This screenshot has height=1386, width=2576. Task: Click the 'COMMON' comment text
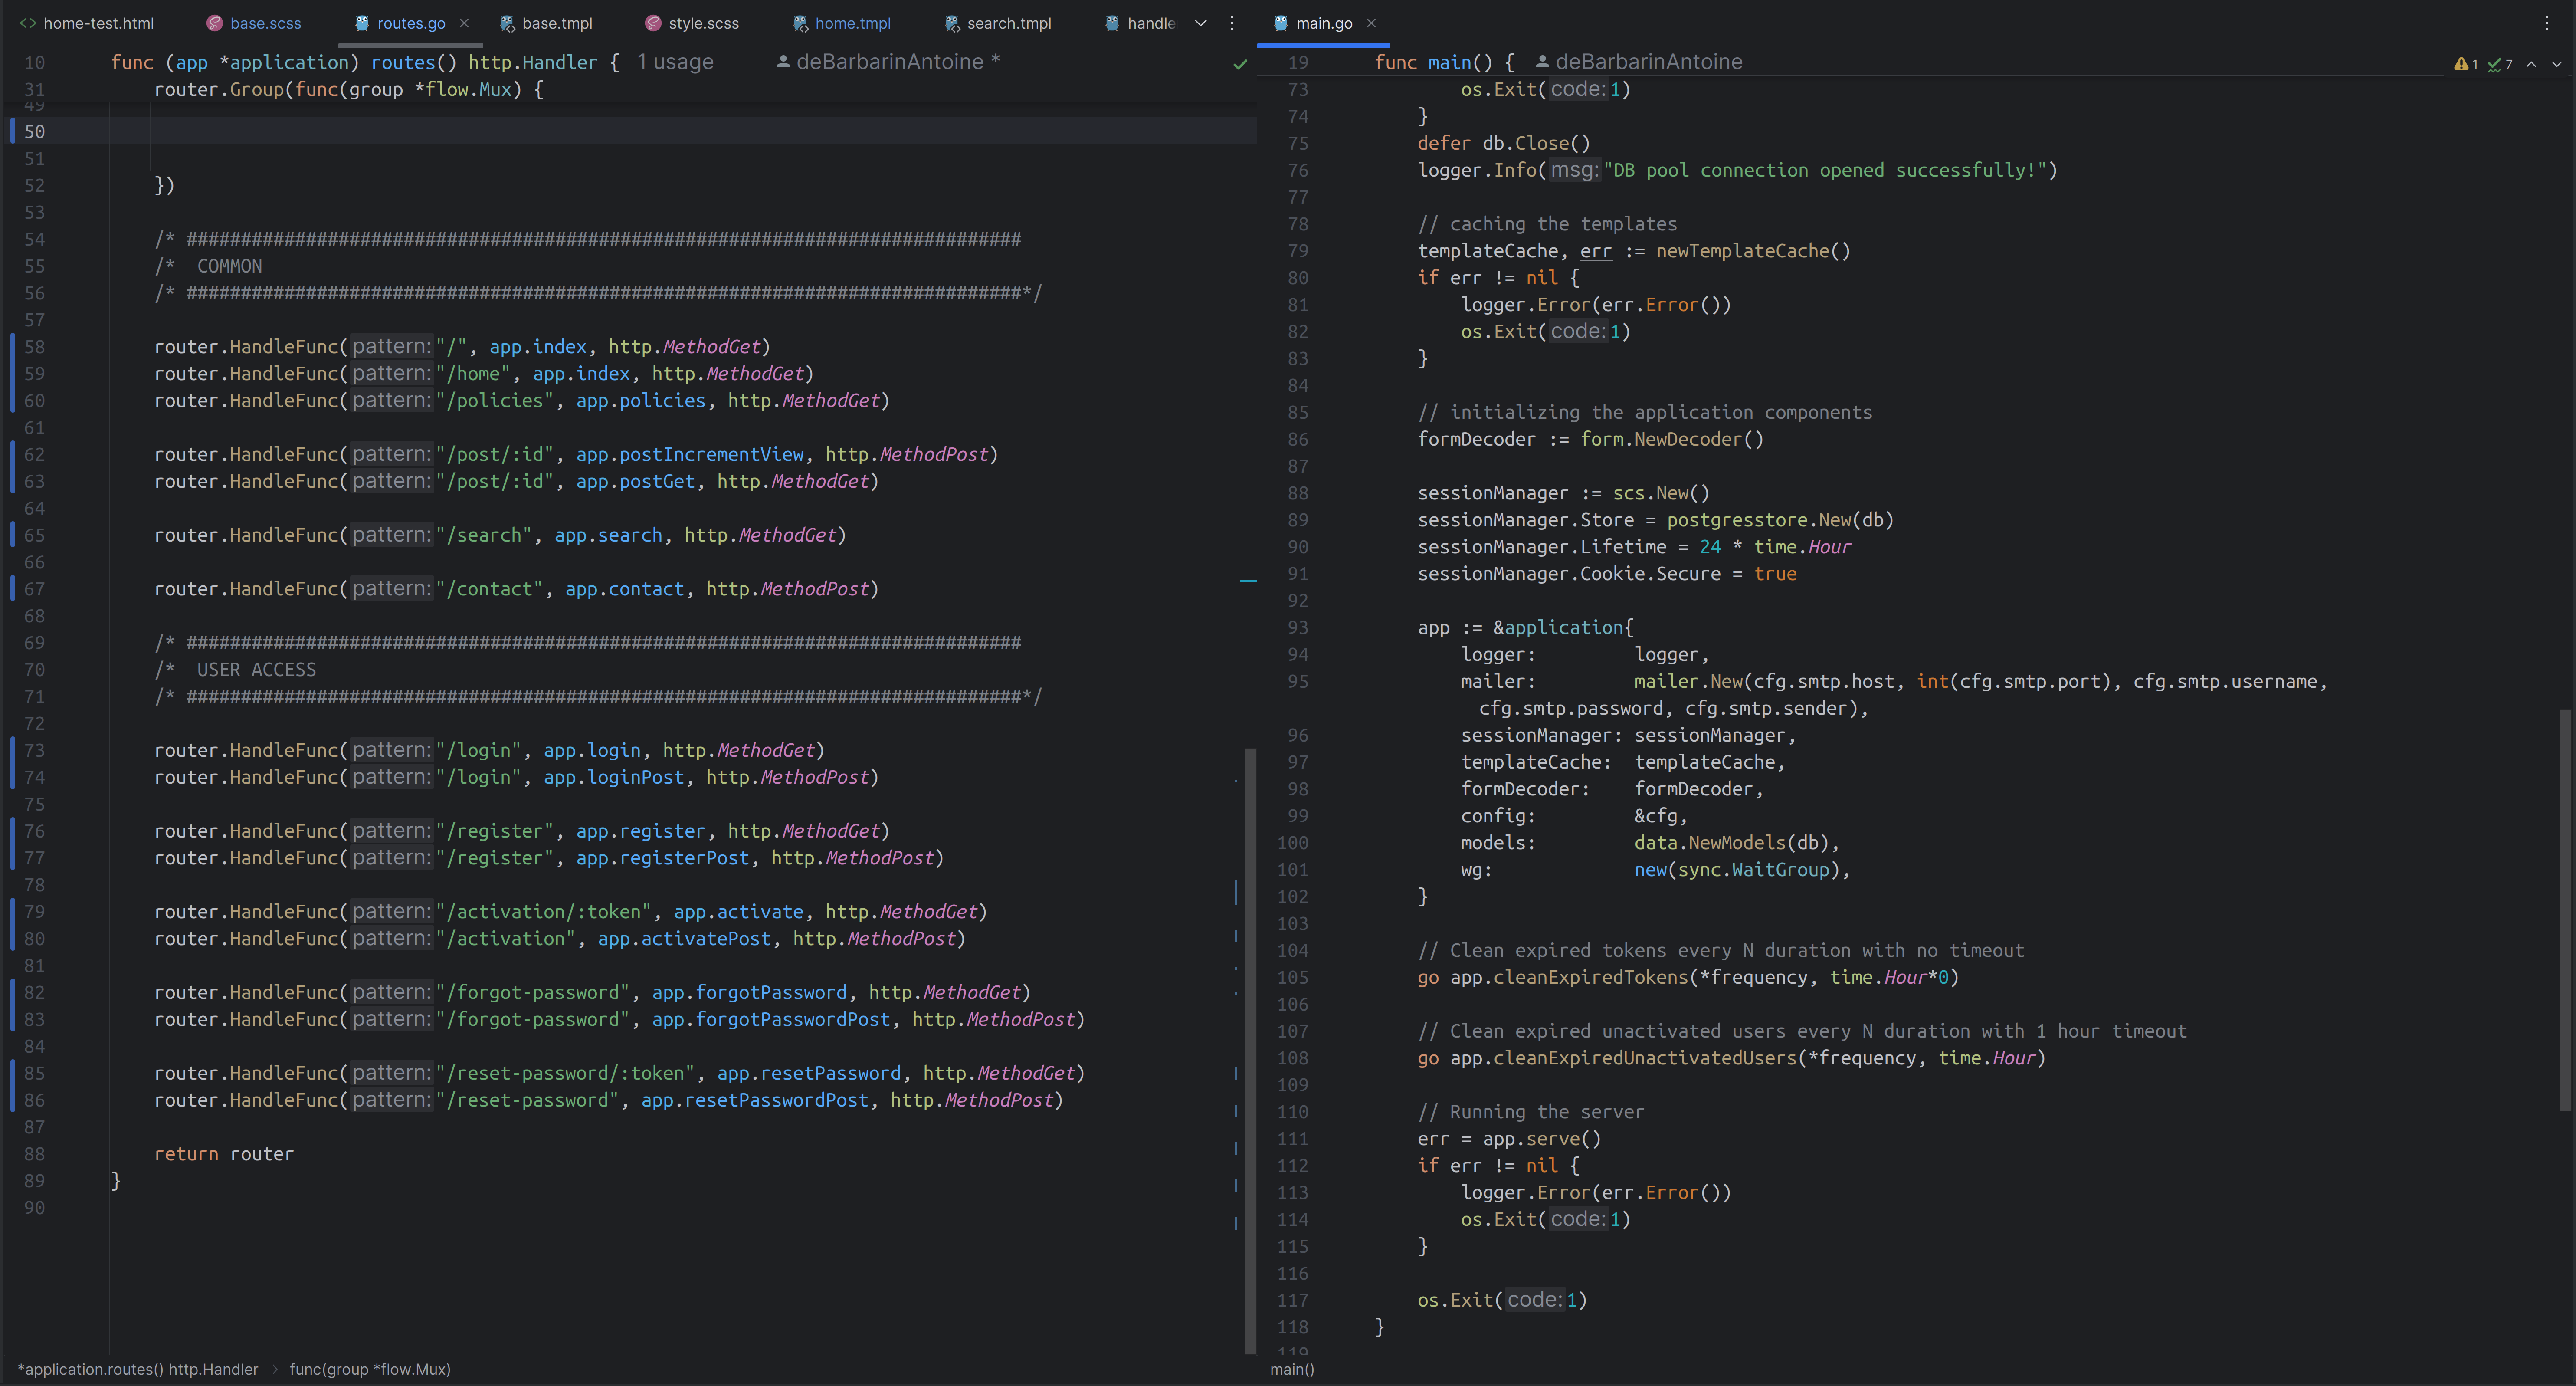click(x=229, y=266)
